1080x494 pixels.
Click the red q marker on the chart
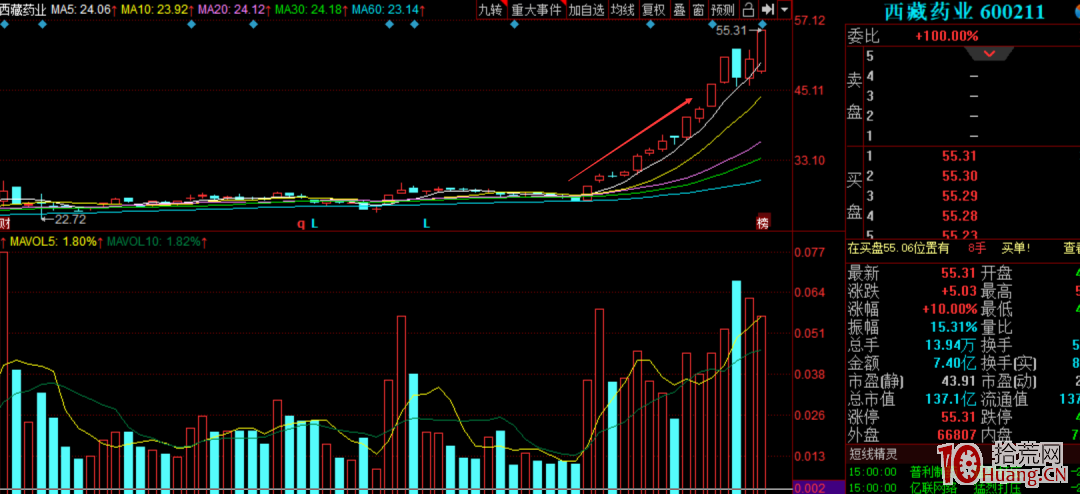(x=301, y=223)
